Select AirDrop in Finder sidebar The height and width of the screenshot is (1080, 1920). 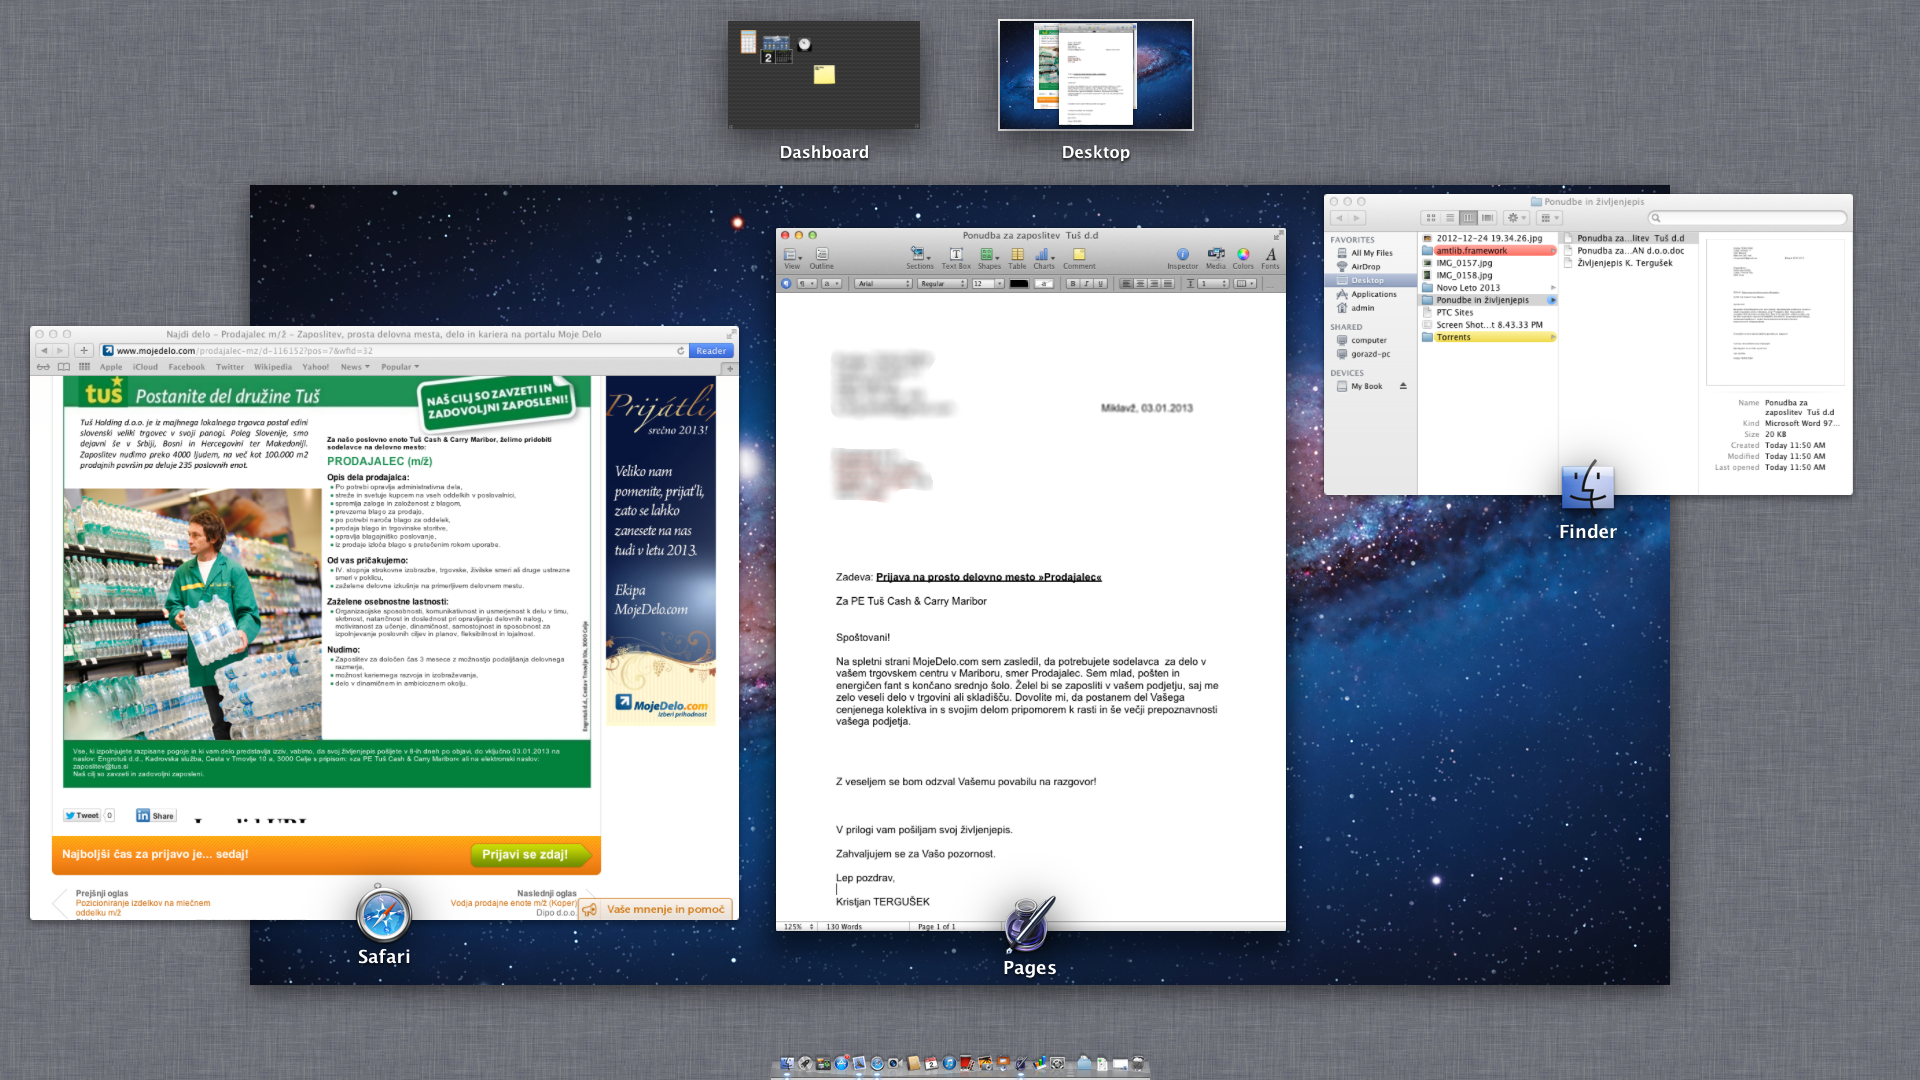tap(1365, 267)
